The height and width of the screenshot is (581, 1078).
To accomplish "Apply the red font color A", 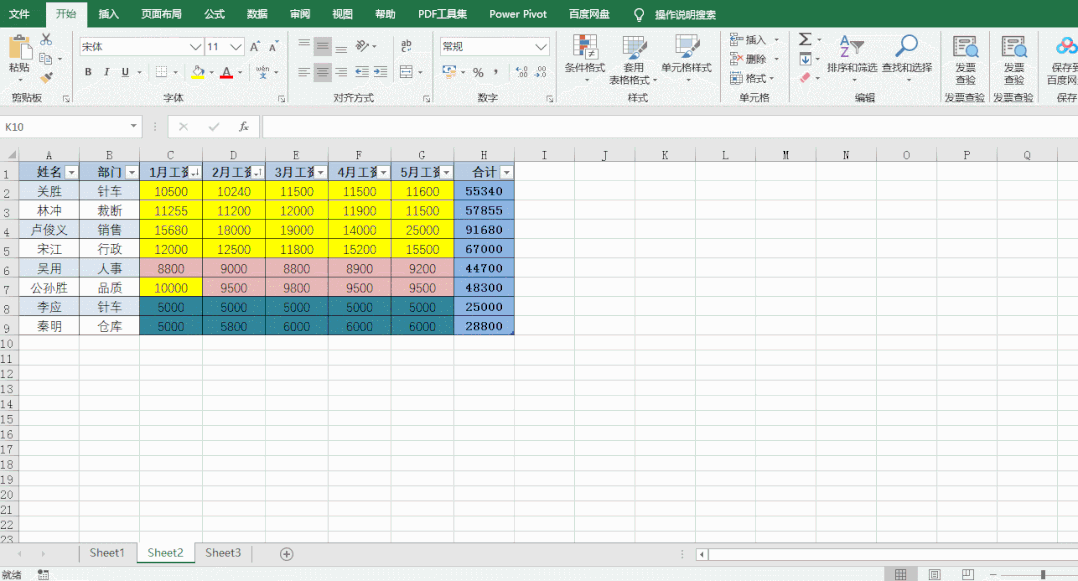I will point(226,72).
